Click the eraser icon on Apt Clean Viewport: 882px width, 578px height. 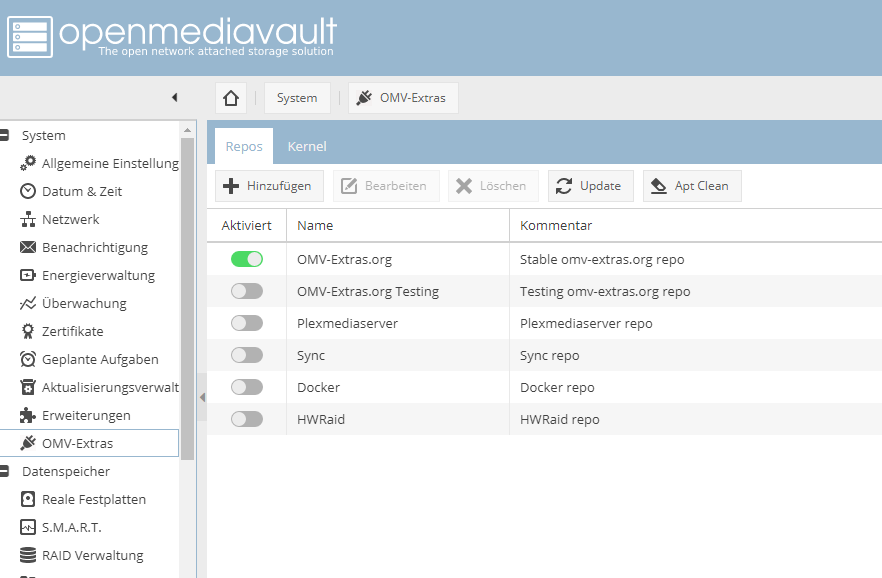pos(659,186)
